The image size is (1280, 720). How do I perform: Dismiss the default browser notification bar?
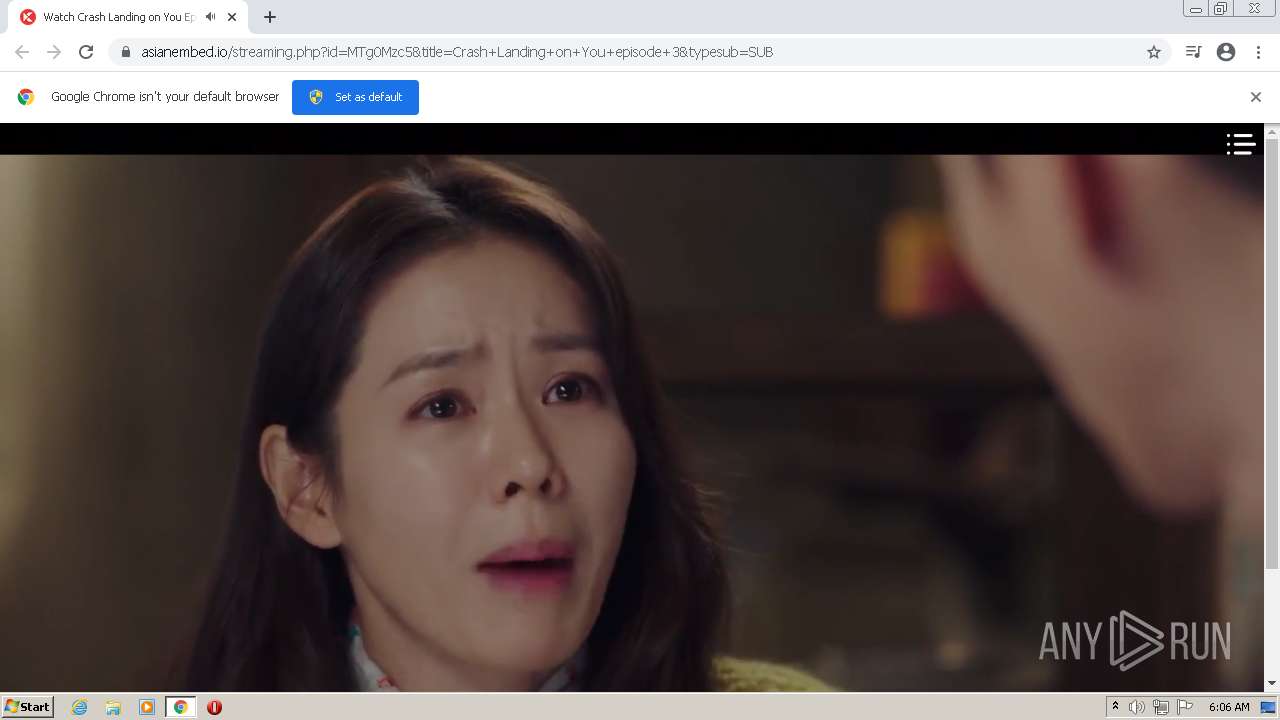(1256, 97)
